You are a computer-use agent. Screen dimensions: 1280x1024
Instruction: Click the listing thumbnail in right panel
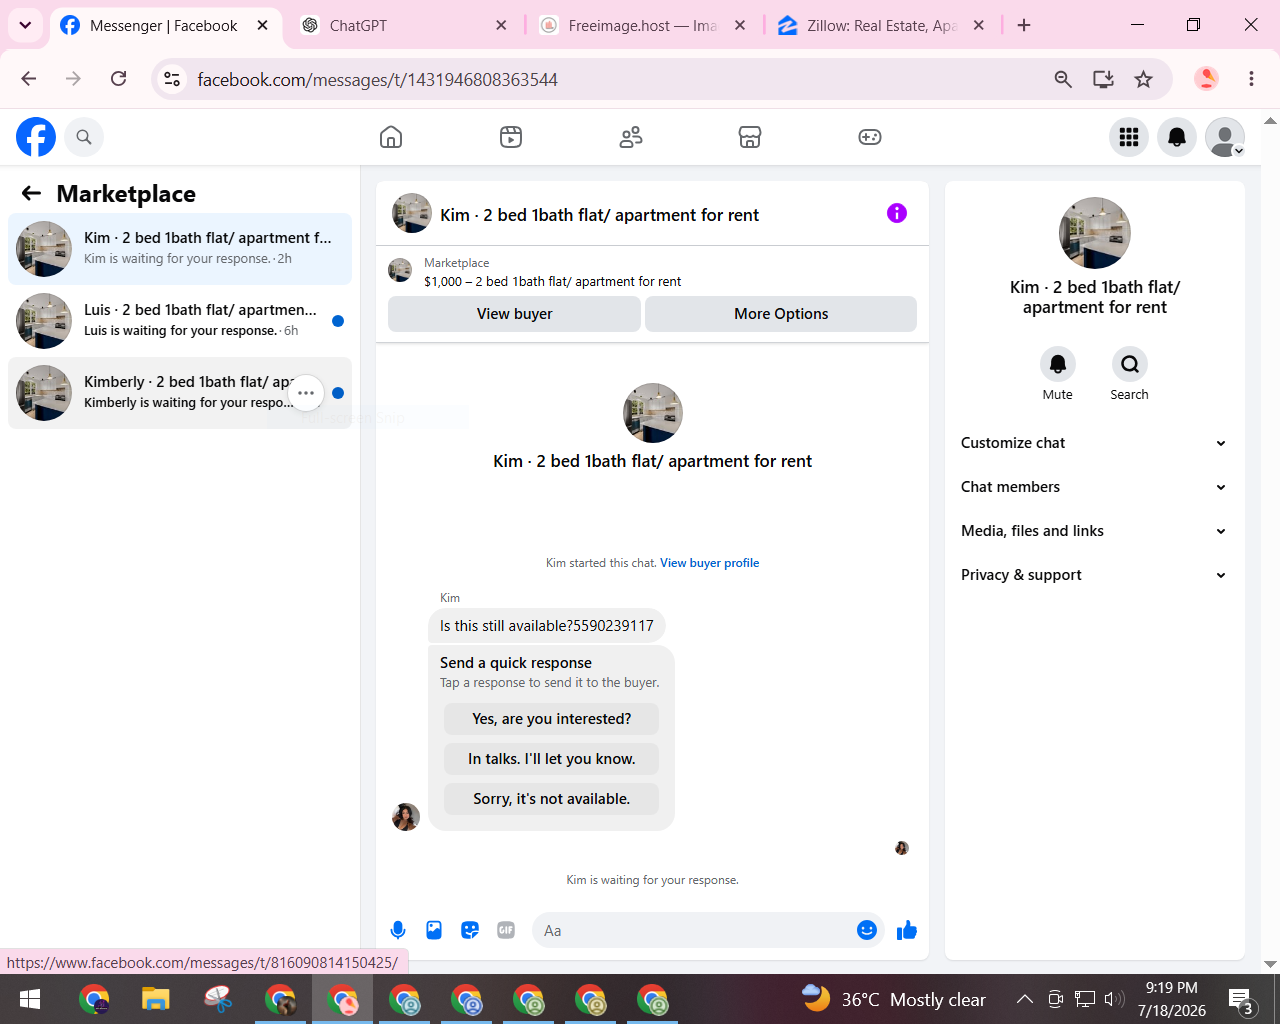click(x=1095, y=233)
